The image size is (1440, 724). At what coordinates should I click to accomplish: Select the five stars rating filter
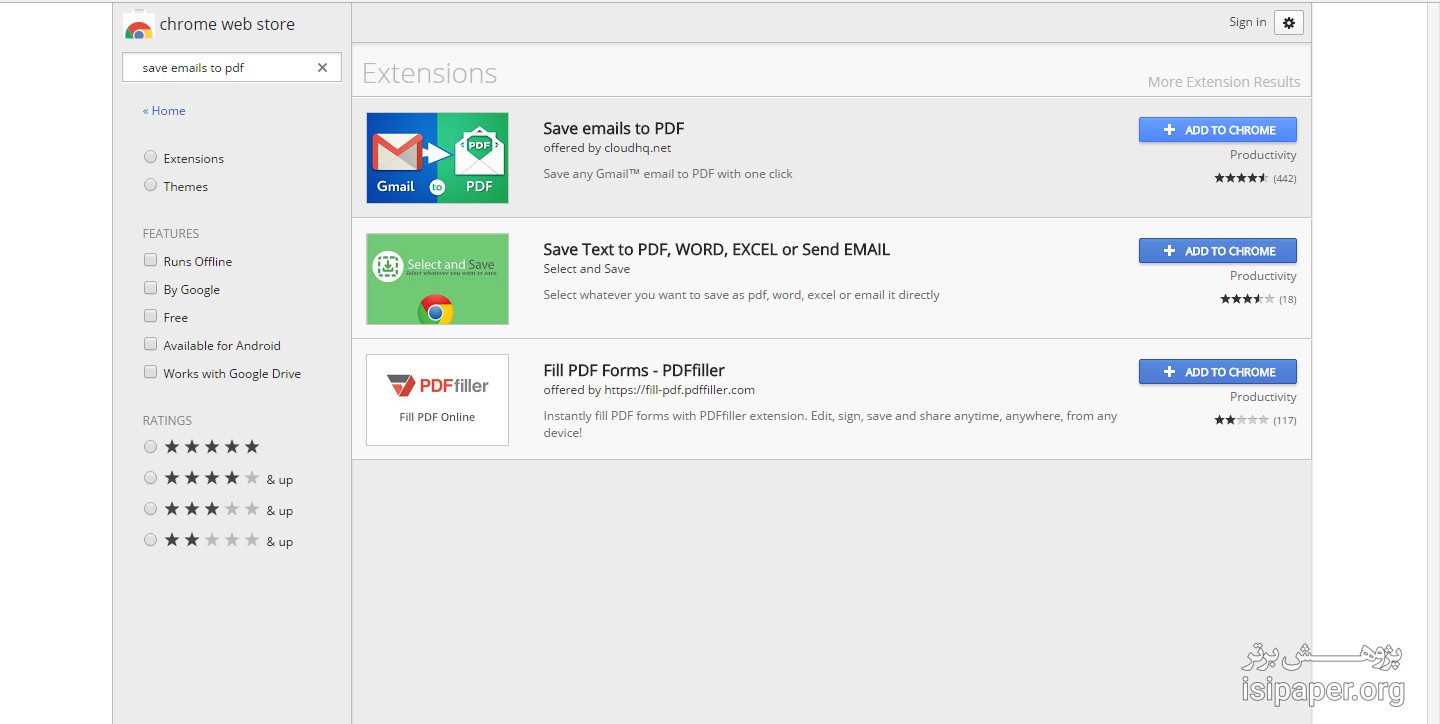[x=150, y=447]
